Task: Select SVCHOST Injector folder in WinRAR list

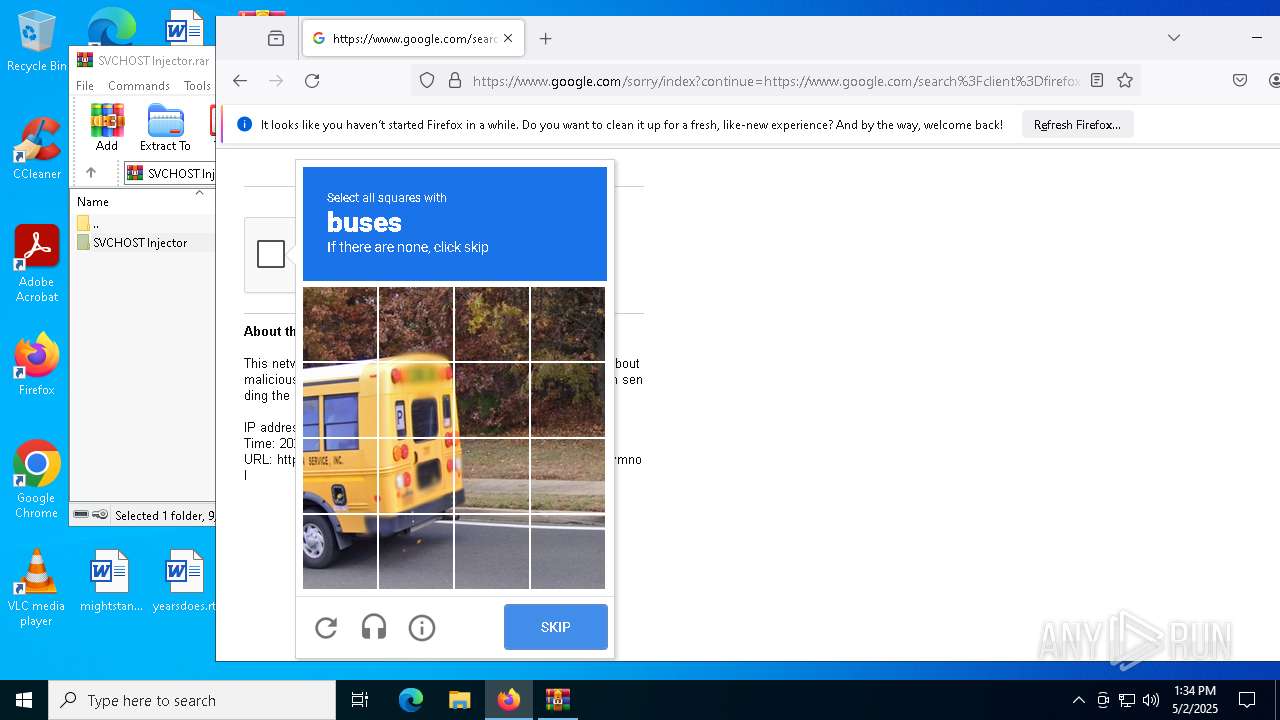Action: [x=139, y=242]
